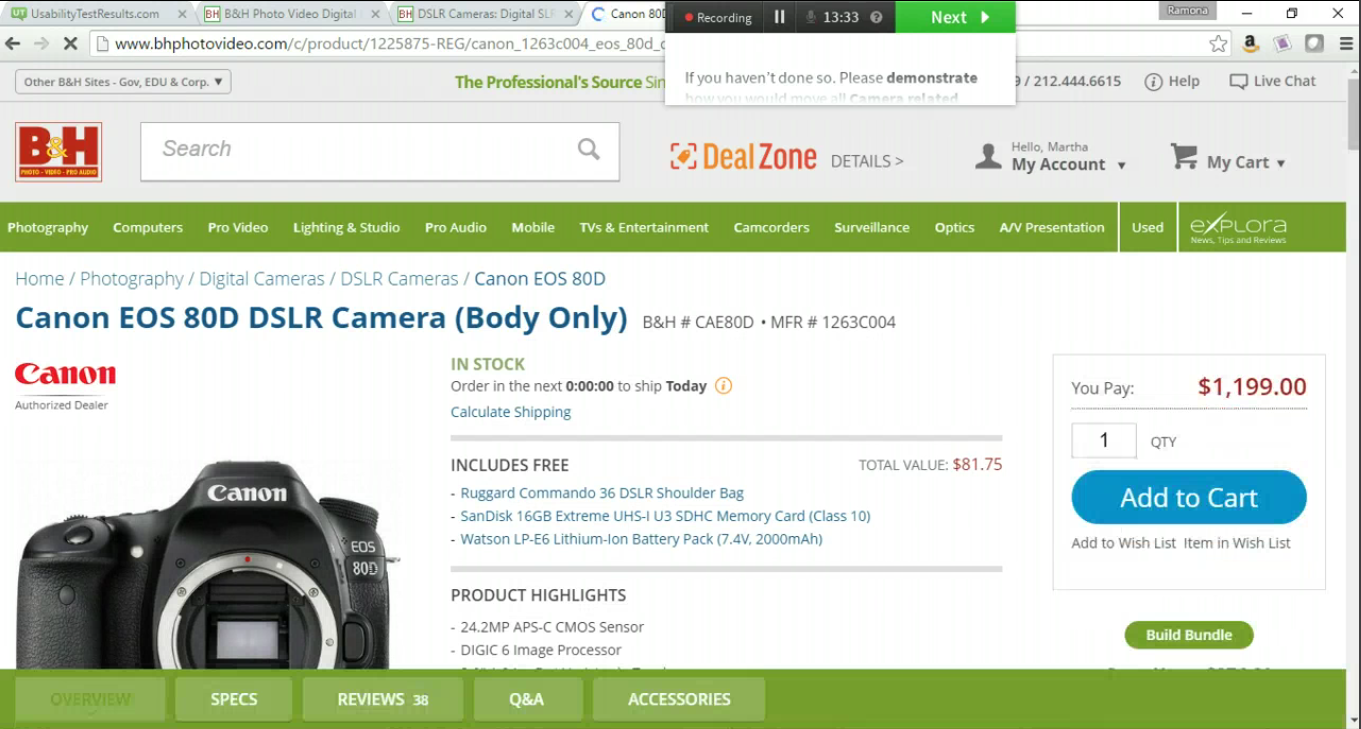Open Ruggard Commando 36 Shoulder Bag link
This screenshot has height=729, width=1361.
602,493
